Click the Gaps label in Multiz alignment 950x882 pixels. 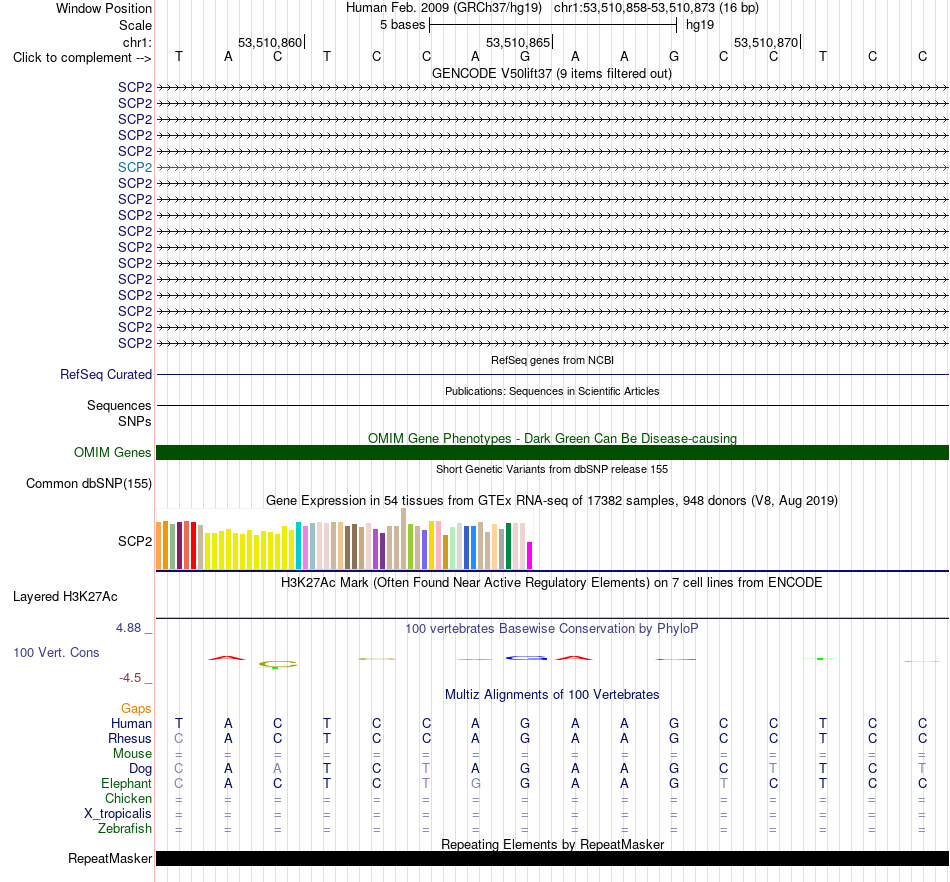tap(136, 709)
